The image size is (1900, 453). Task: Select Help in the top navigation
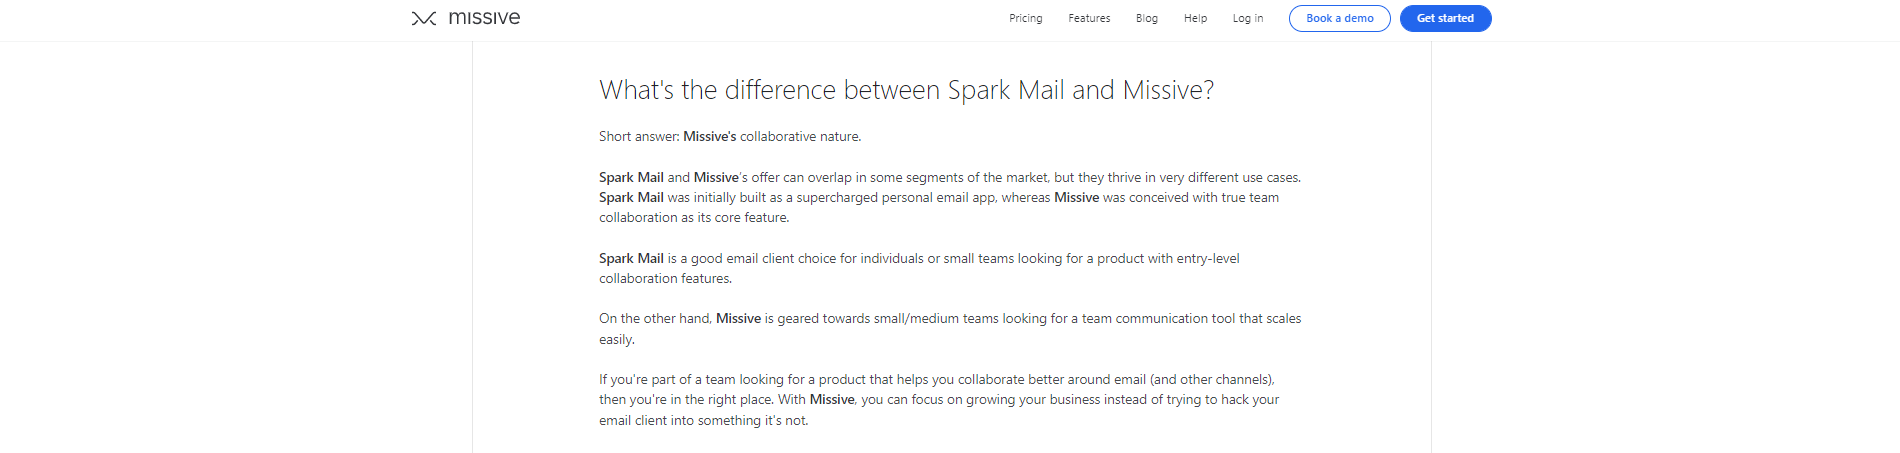(1195, 19)
